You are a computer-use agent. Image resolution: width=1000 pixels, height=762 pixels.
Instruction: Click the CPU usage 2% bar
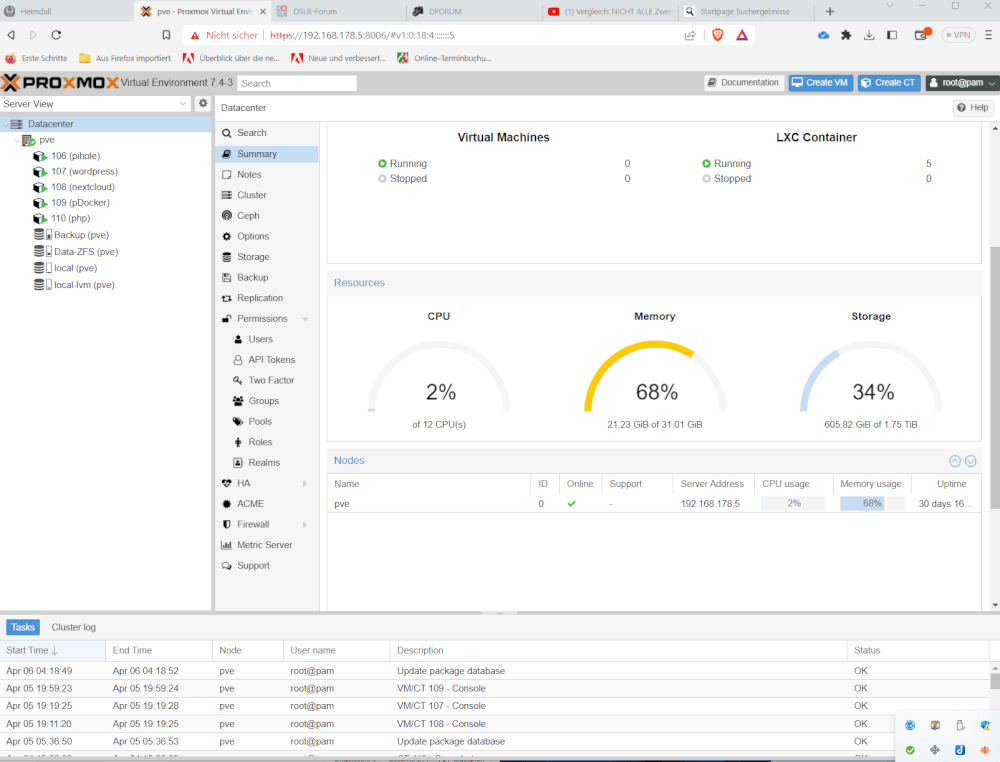point(793,504)
